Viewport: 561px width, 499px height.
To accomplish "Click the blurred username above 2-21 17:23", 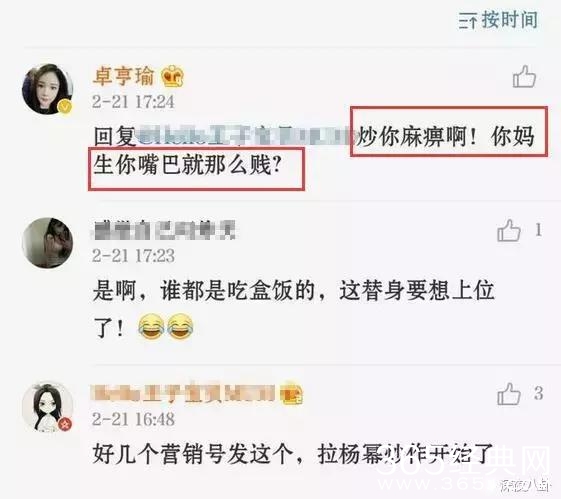I will pyautogui.click(x=165, y=230).
